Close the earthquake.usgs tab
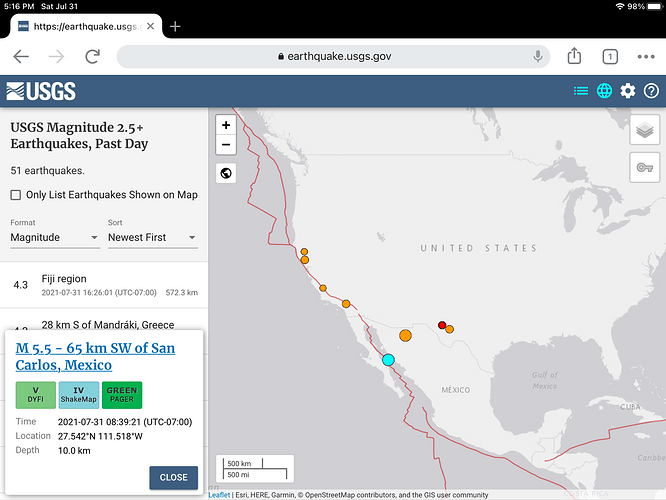The width and height of the screenshot is (666, 500). (x=150, y=26)
